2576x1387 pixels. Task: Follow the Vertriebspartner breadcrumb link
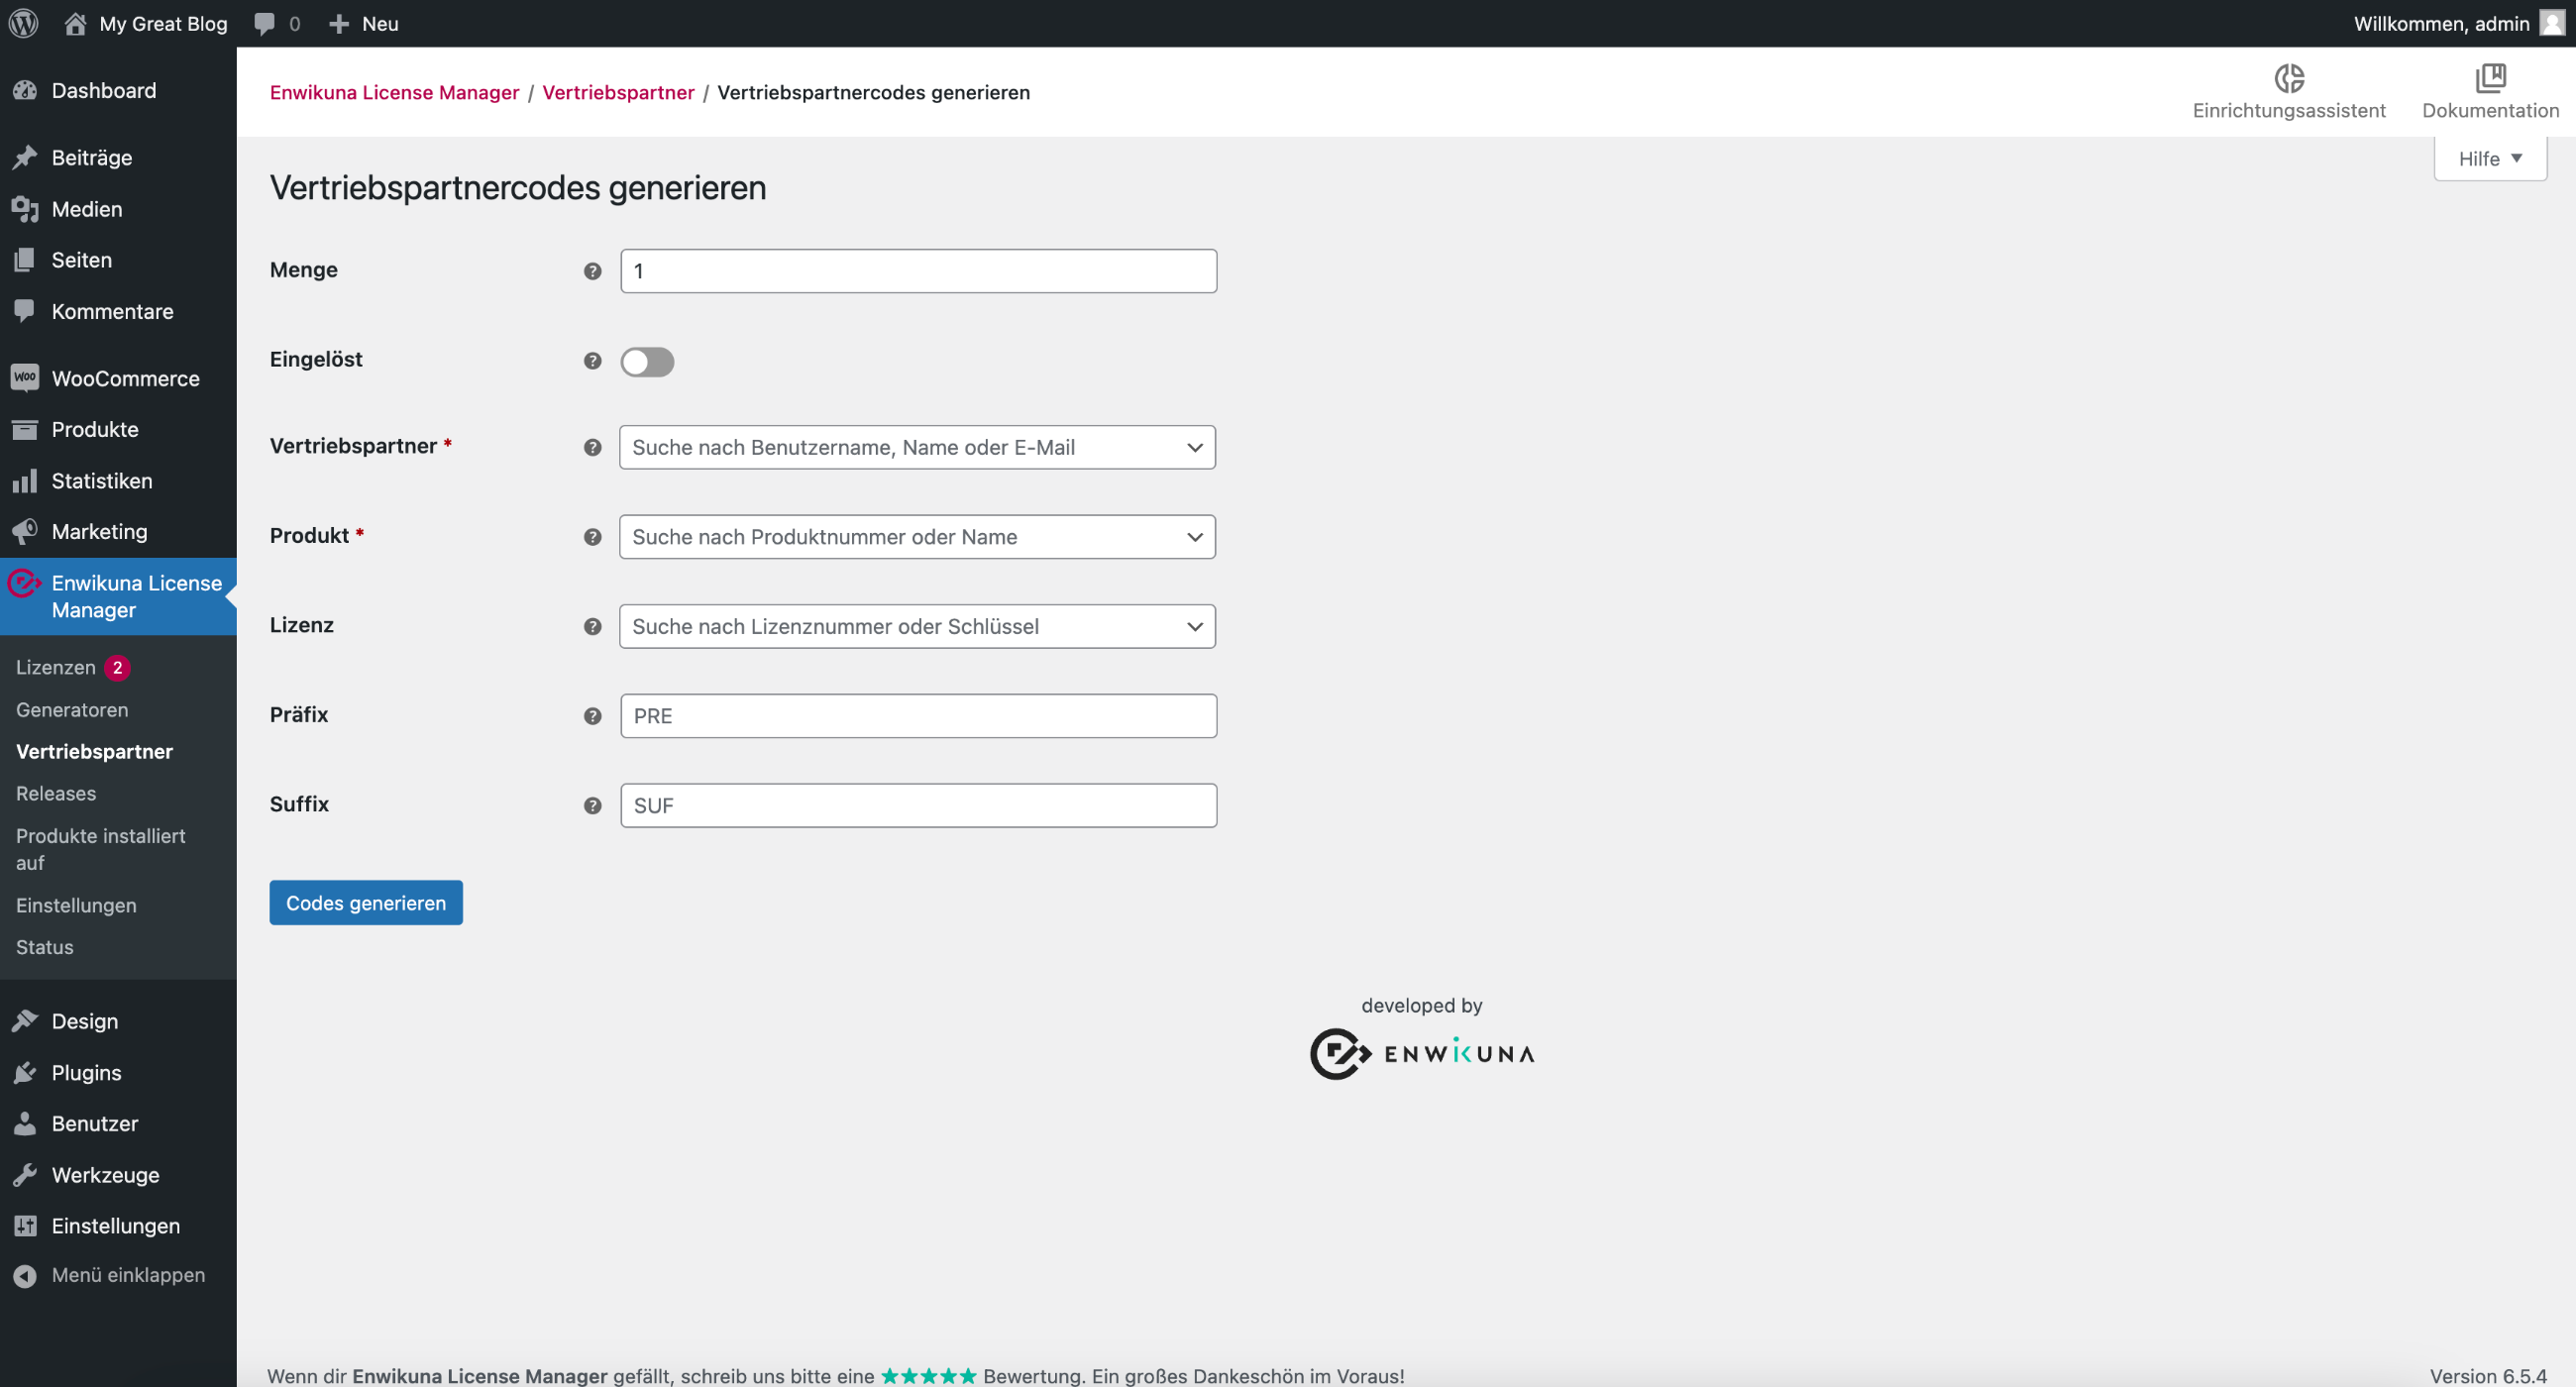tap(618, 92)
